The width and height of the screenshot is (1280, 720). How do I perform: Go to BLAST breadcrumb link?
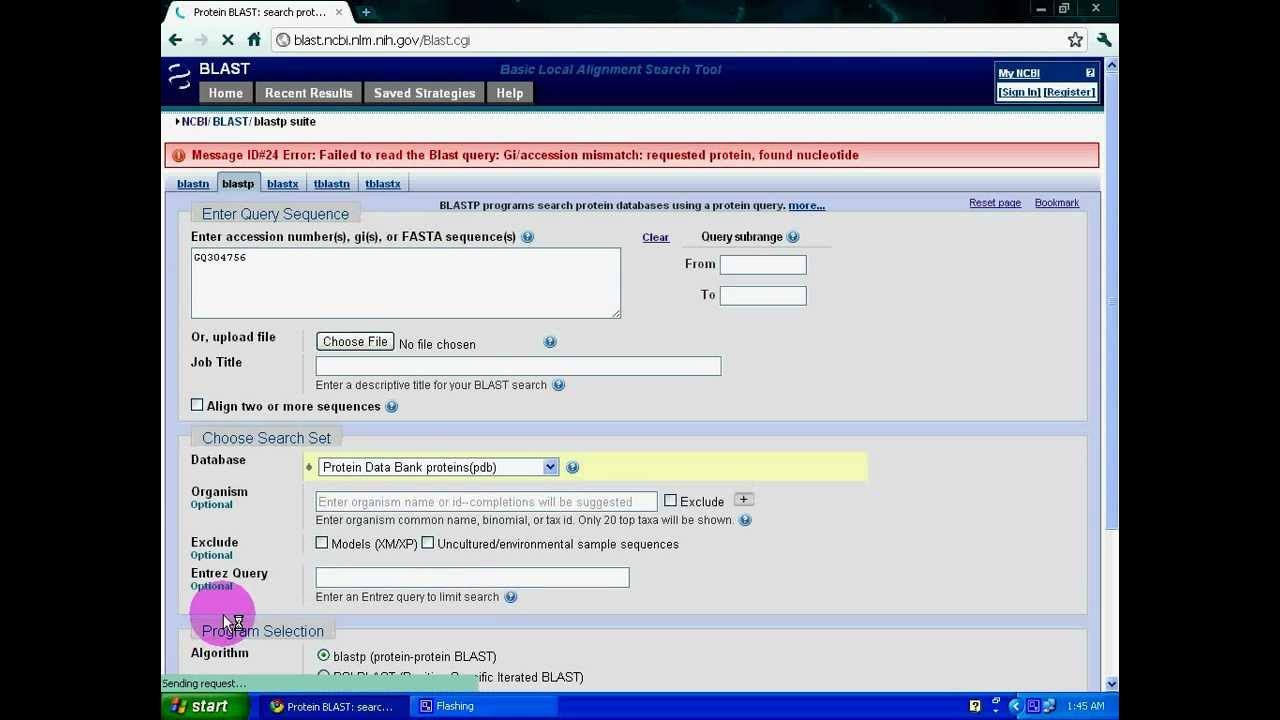tap(230, 122)
